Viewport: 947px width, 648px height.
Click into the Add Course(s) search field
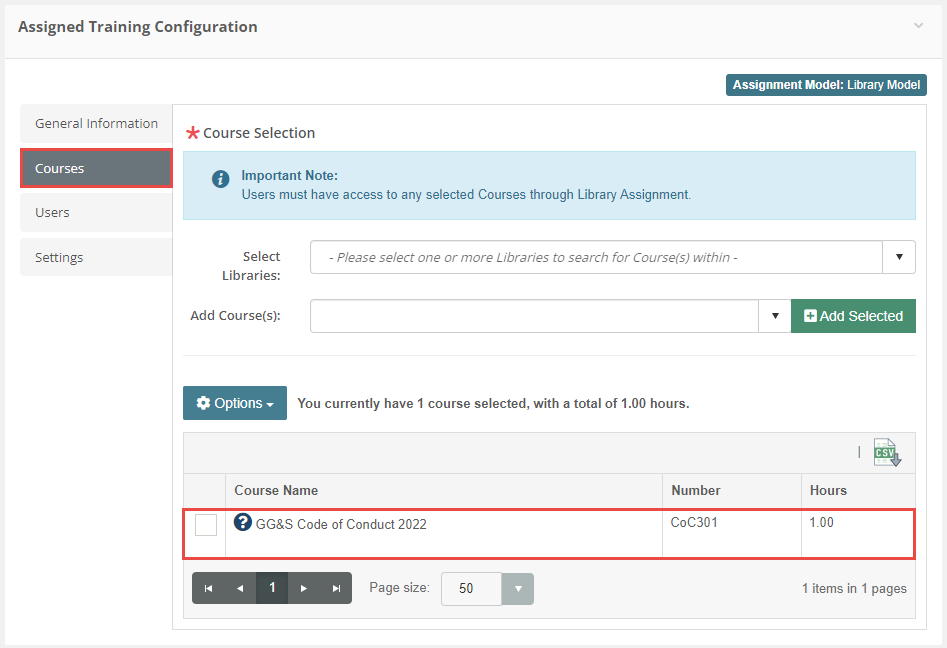coord(534,316)
